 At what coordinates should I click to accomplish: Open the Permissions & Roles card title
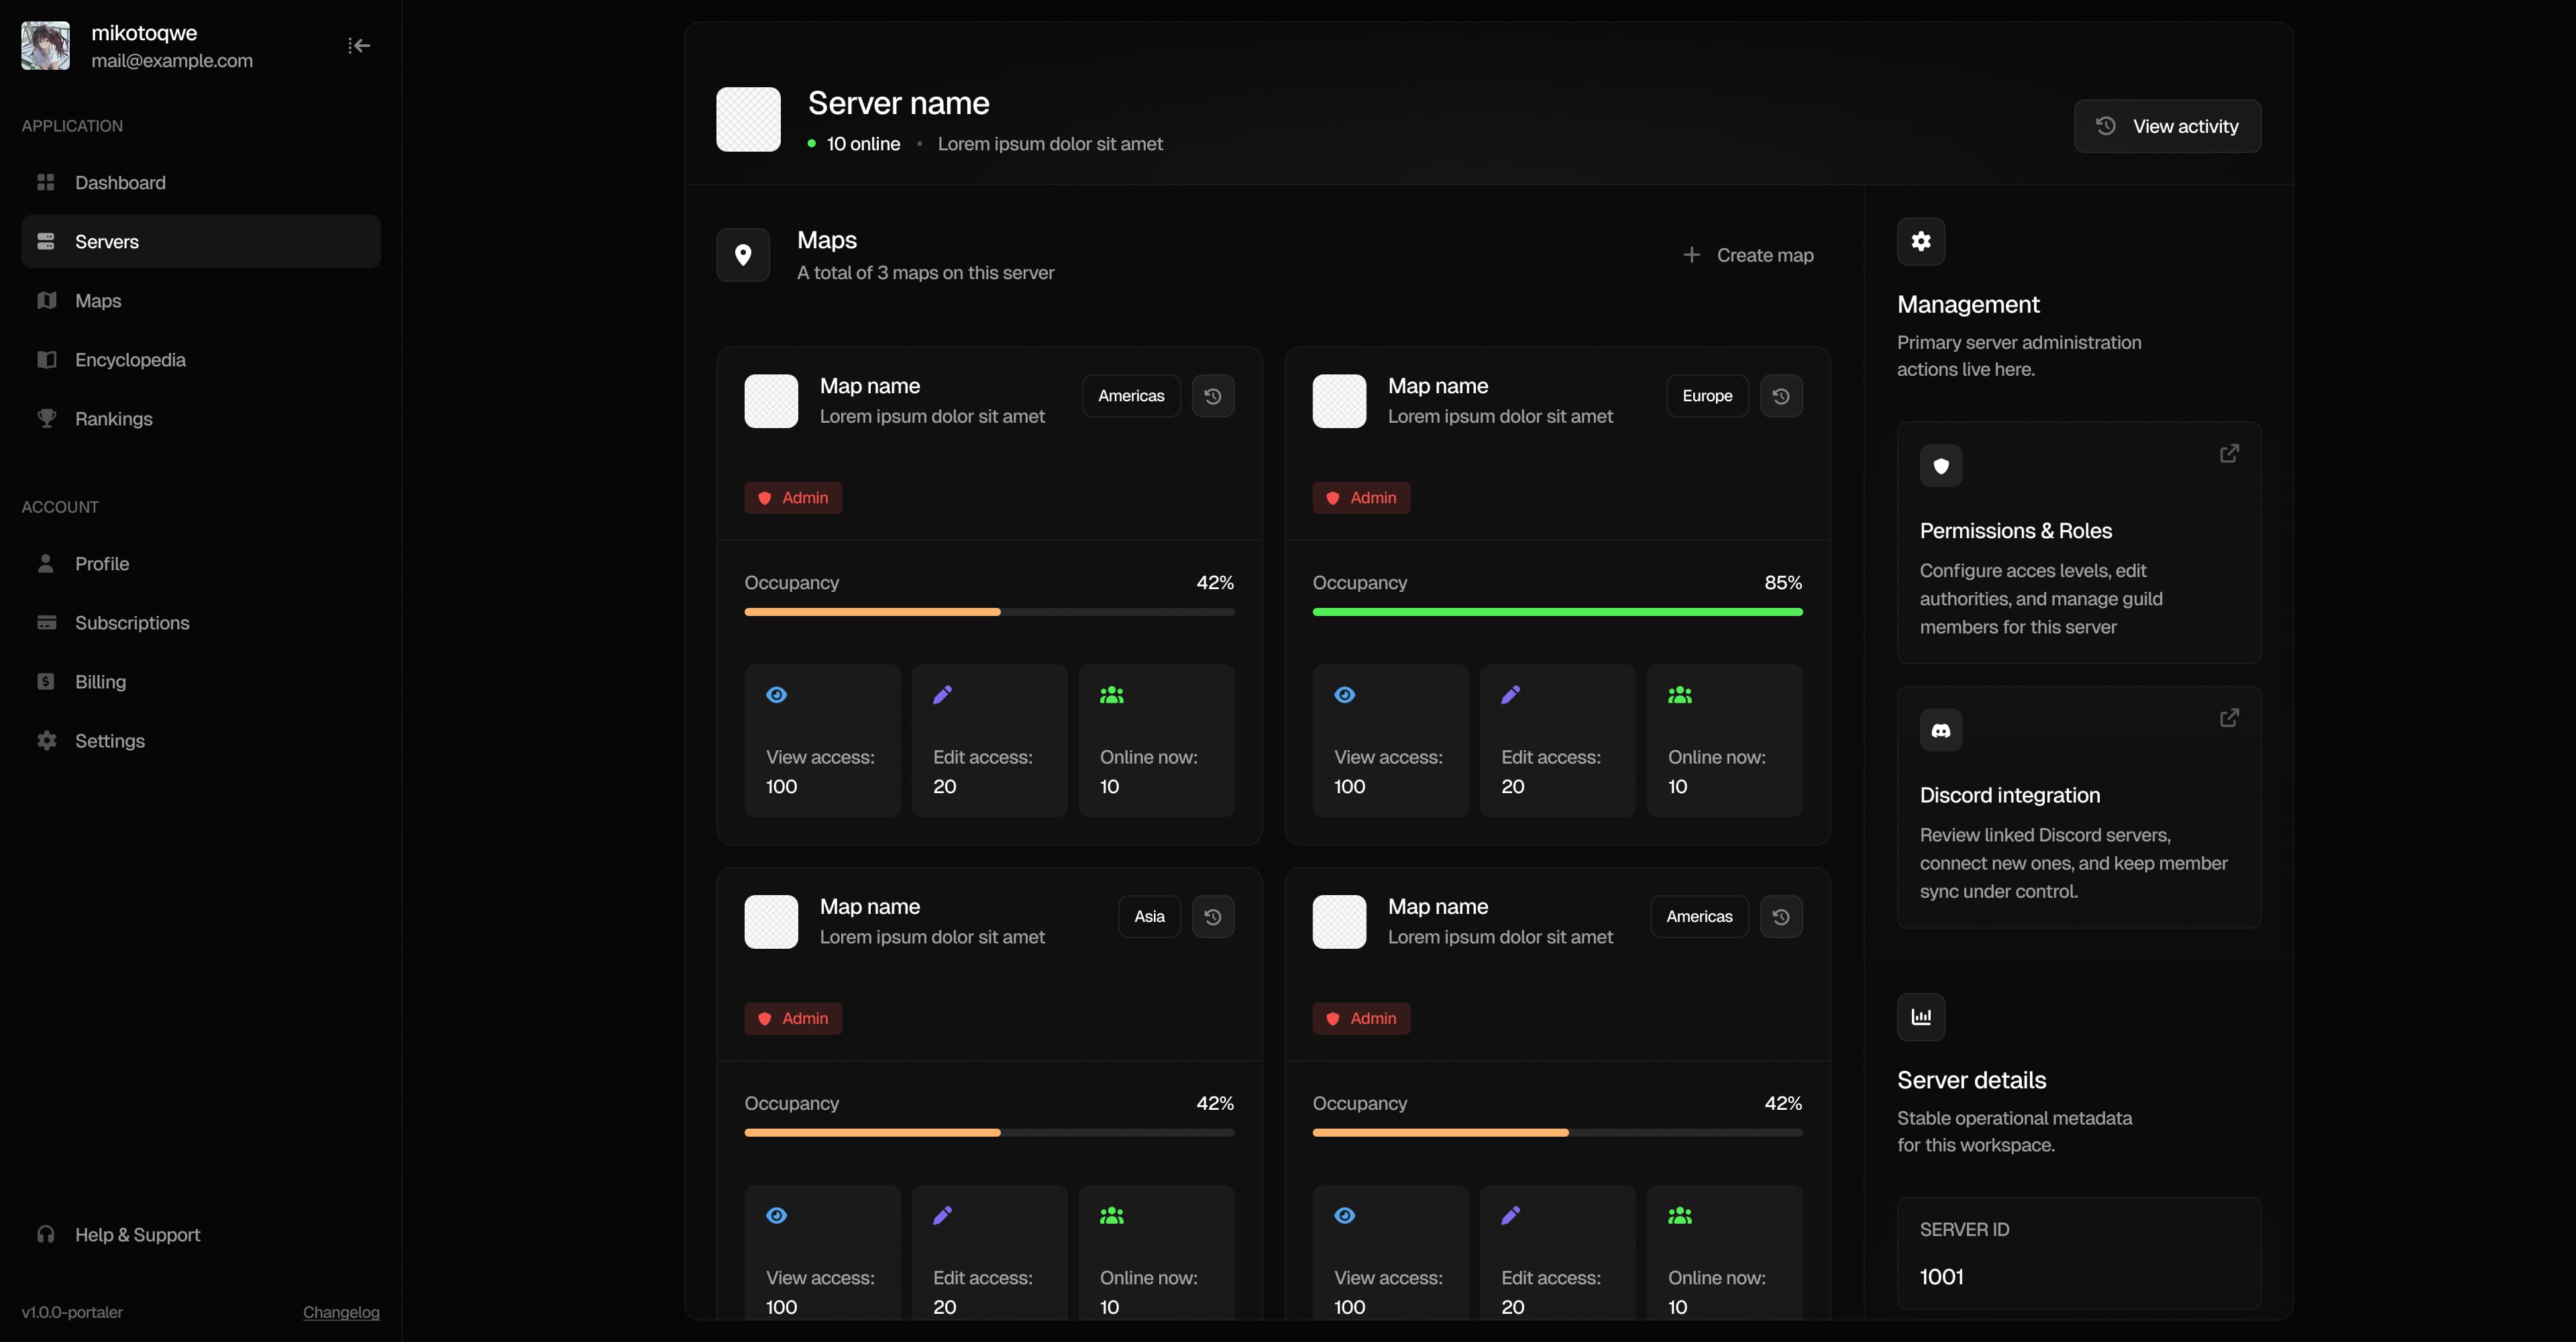2016,531
